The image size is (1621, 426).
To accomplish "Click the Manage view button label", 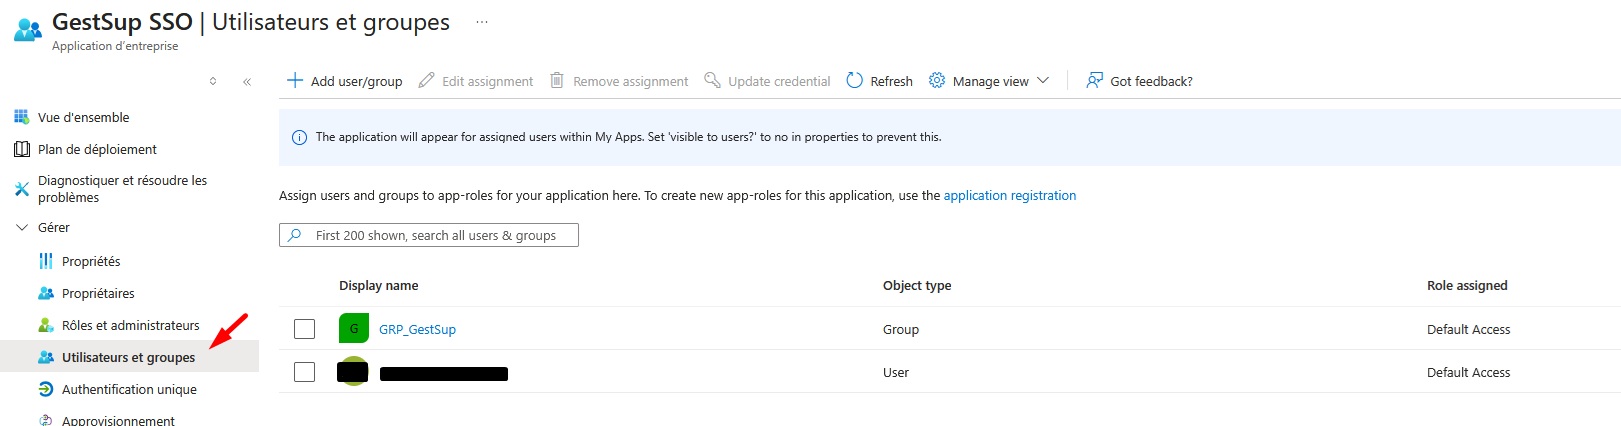I will click(990, 81).
